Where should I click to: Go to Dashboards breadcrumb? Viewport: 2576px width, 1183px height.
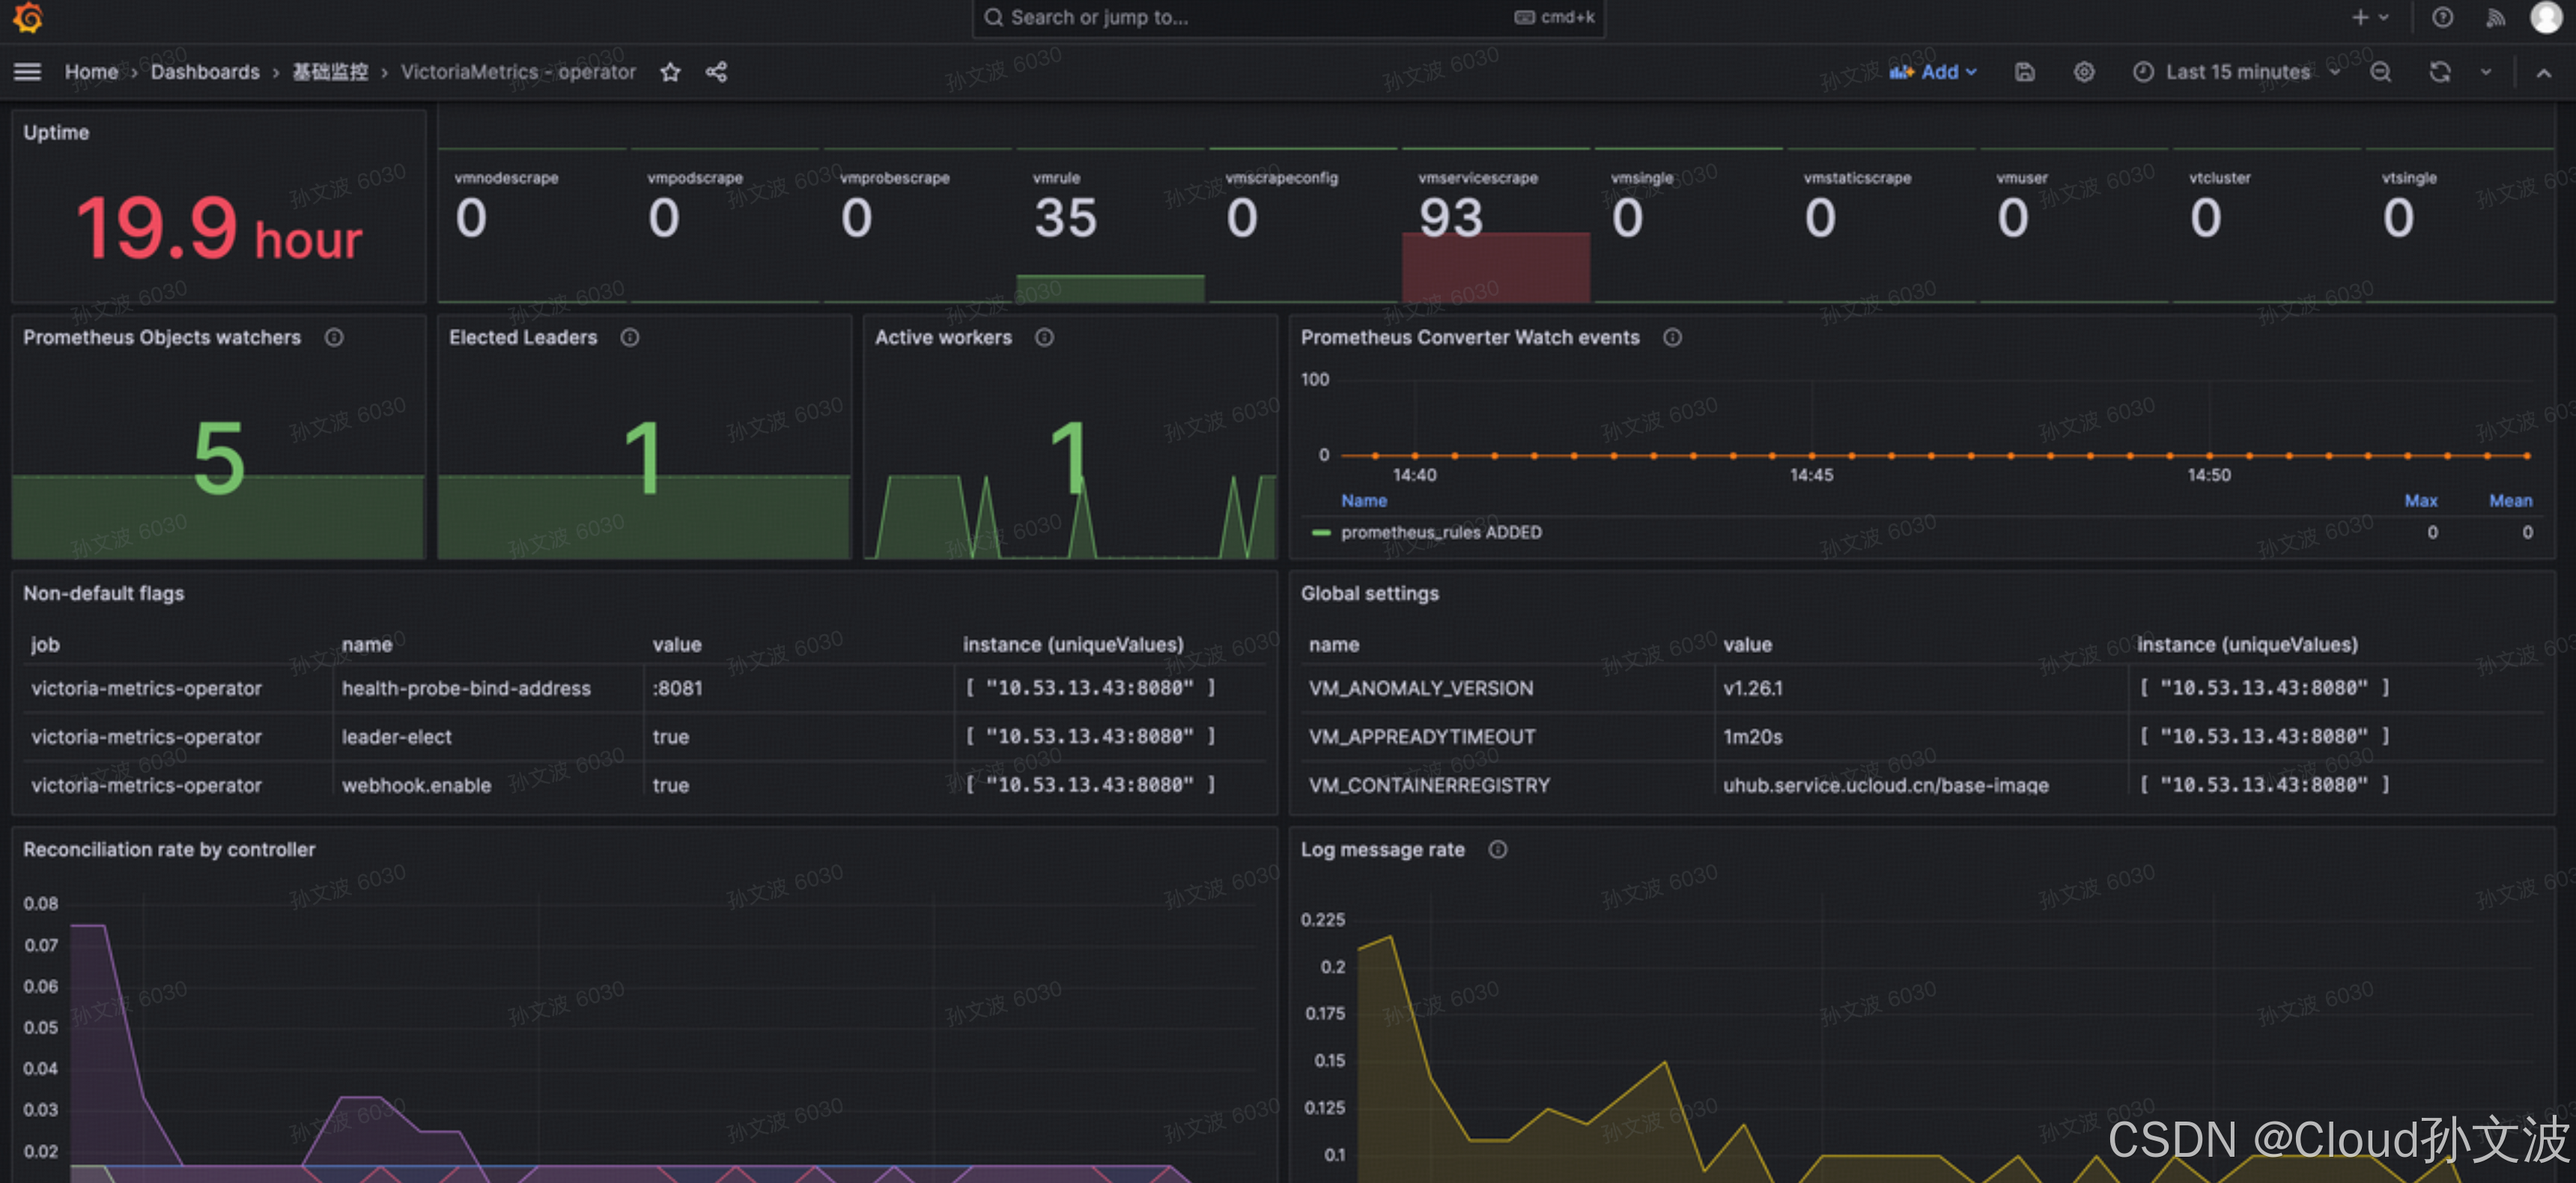(x=205, y=72)
